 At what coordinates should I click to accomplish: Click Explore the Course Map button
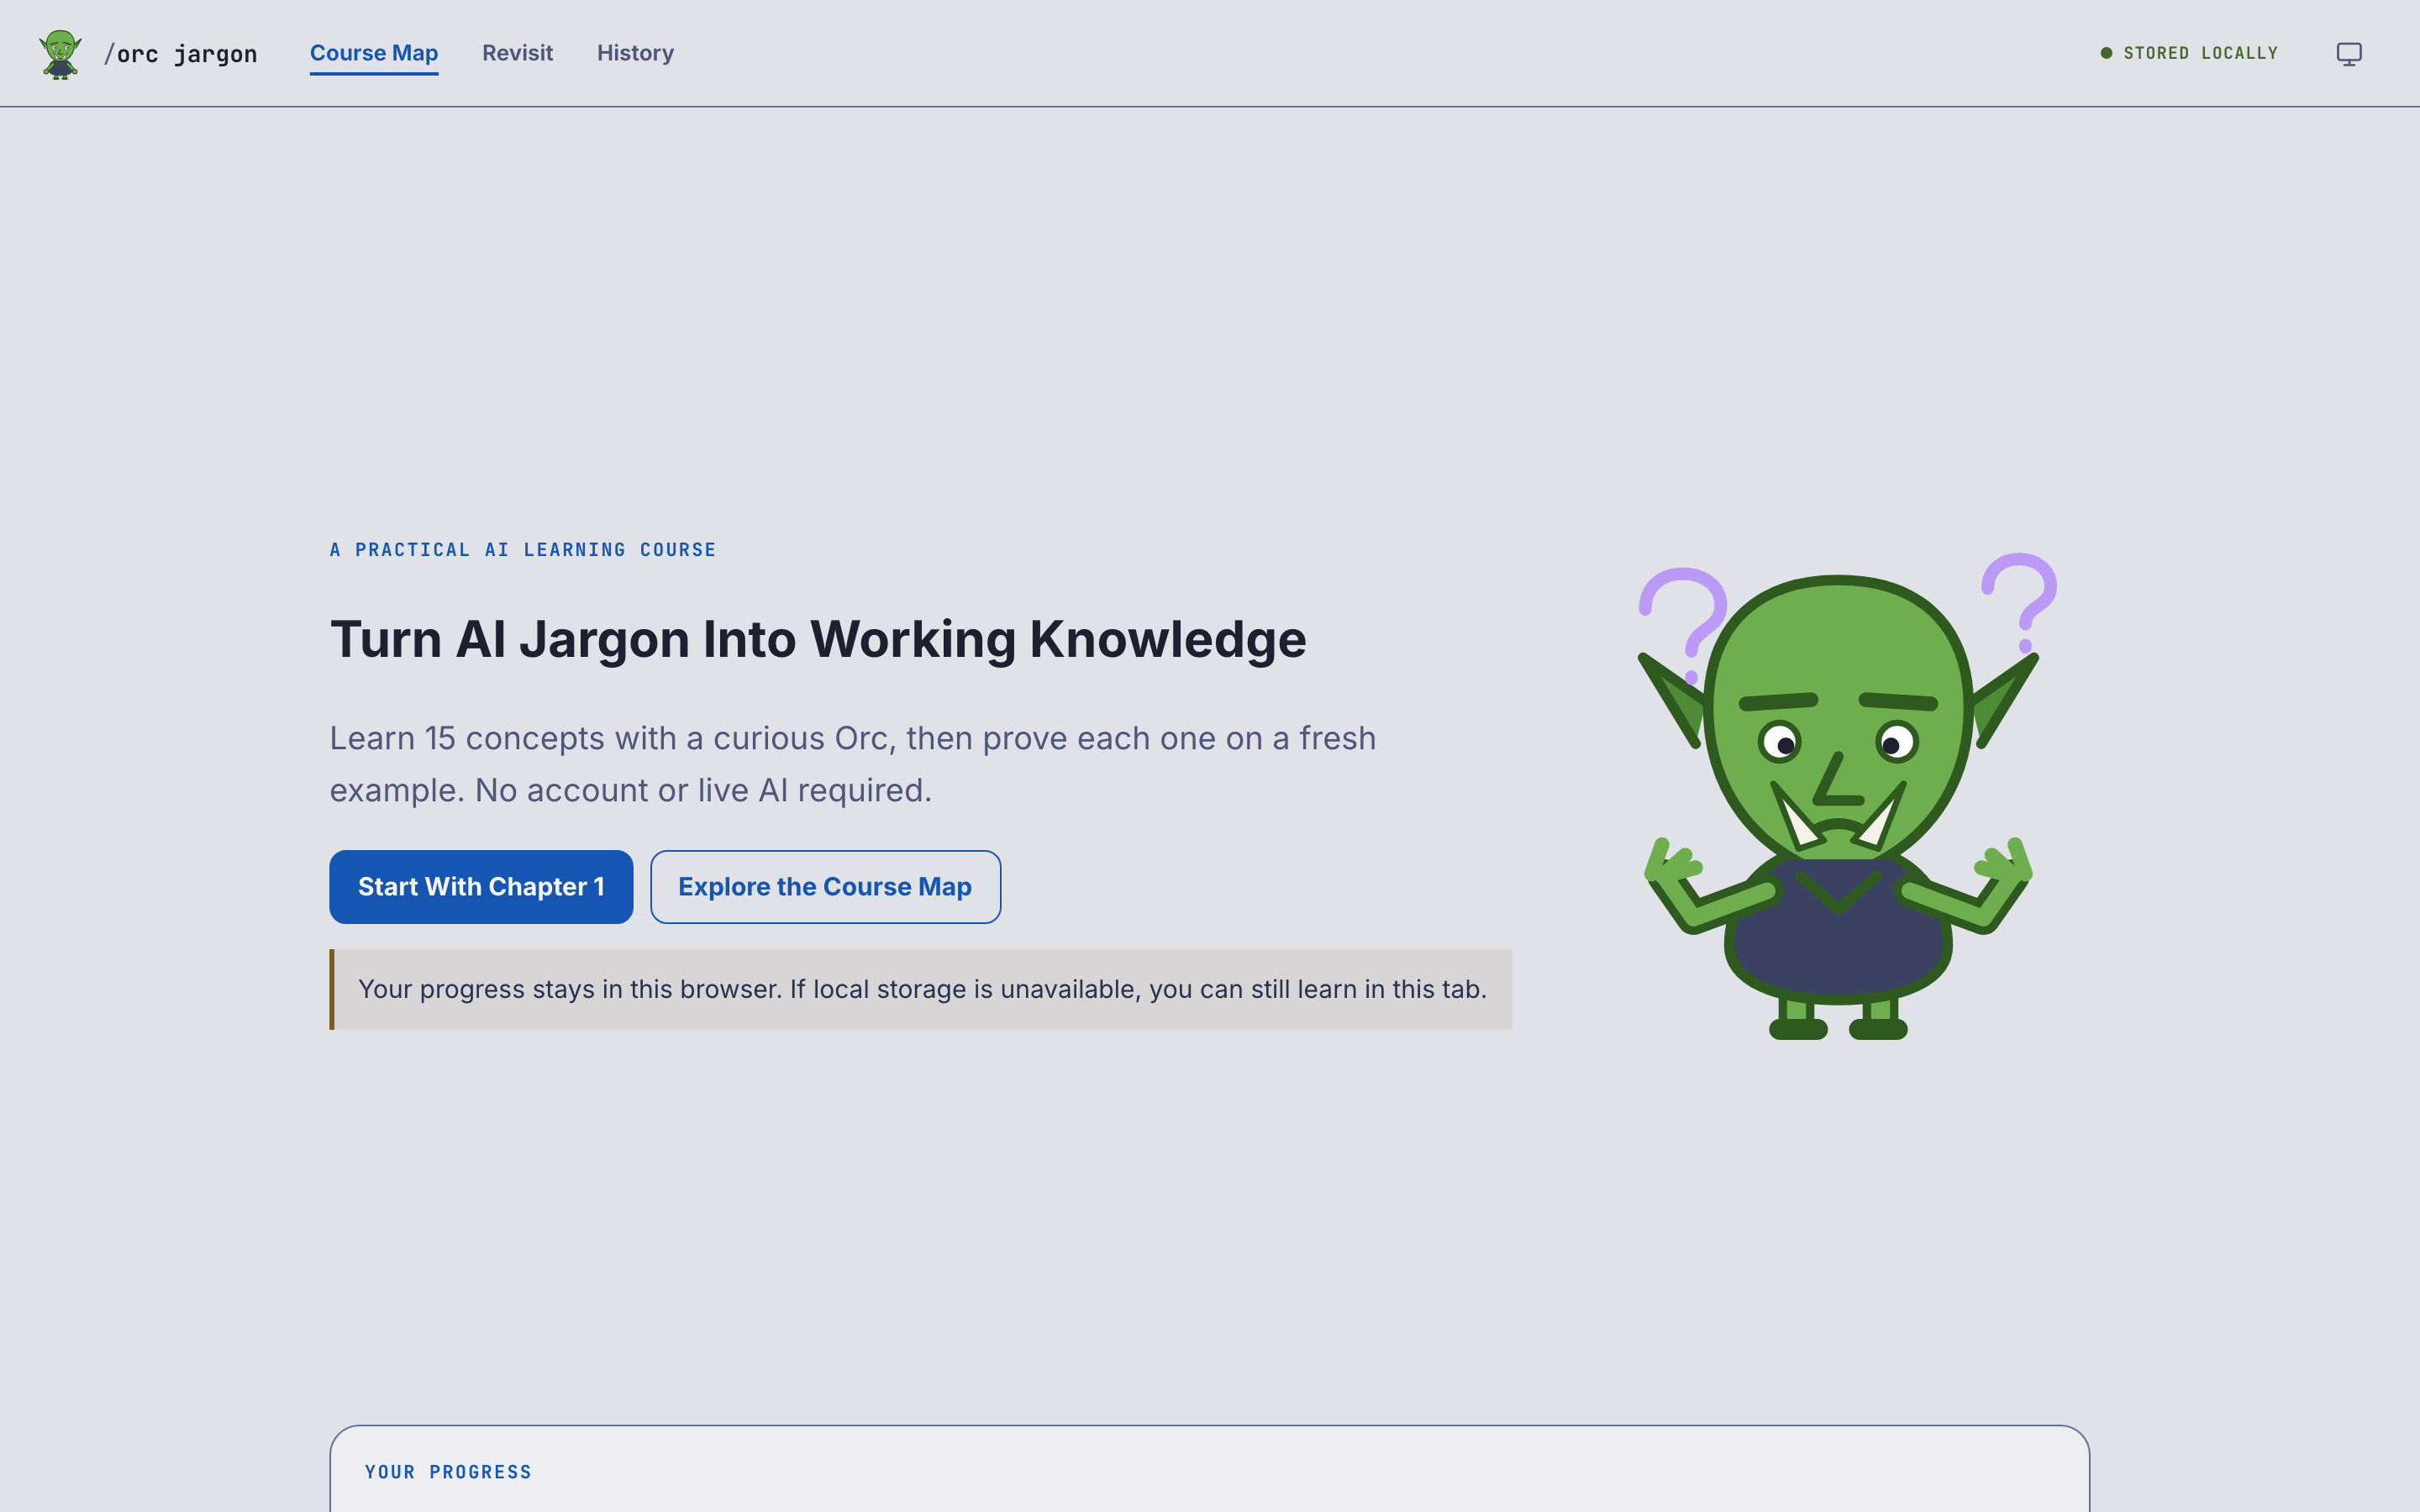pyautogui.click(x=825, y=887)
